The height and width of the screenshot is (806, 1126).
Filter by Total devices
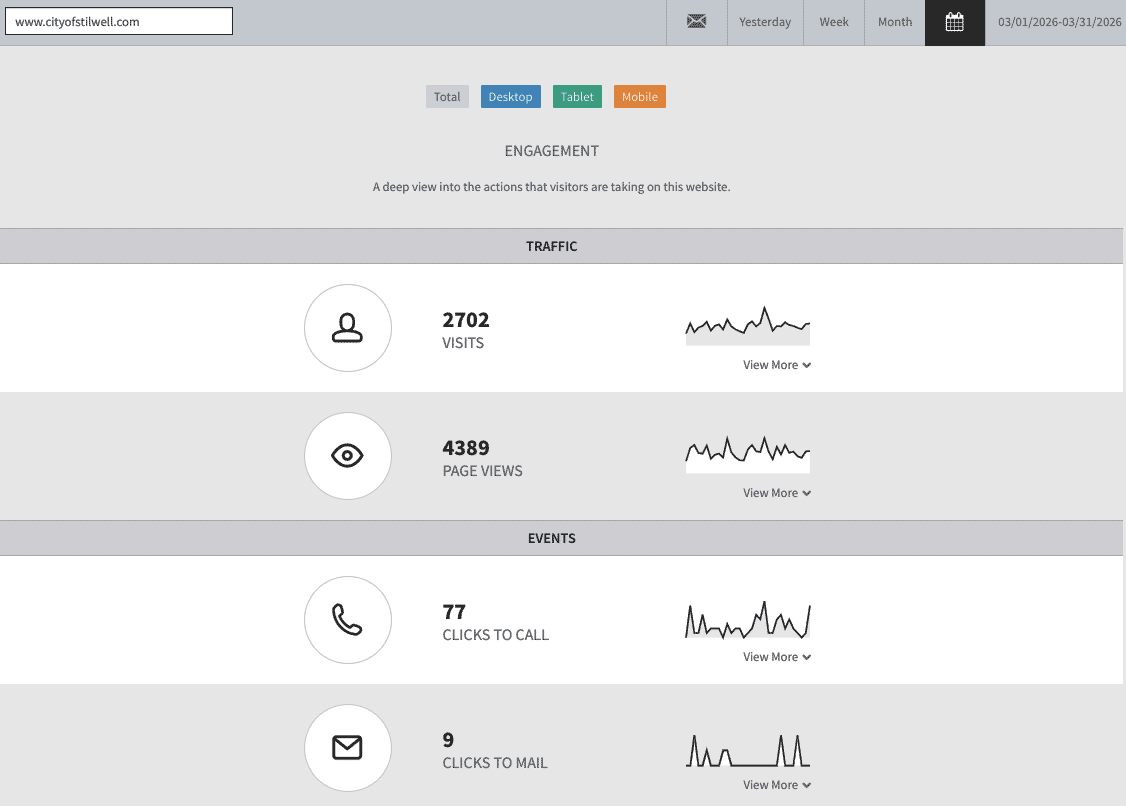click(447, 96)
